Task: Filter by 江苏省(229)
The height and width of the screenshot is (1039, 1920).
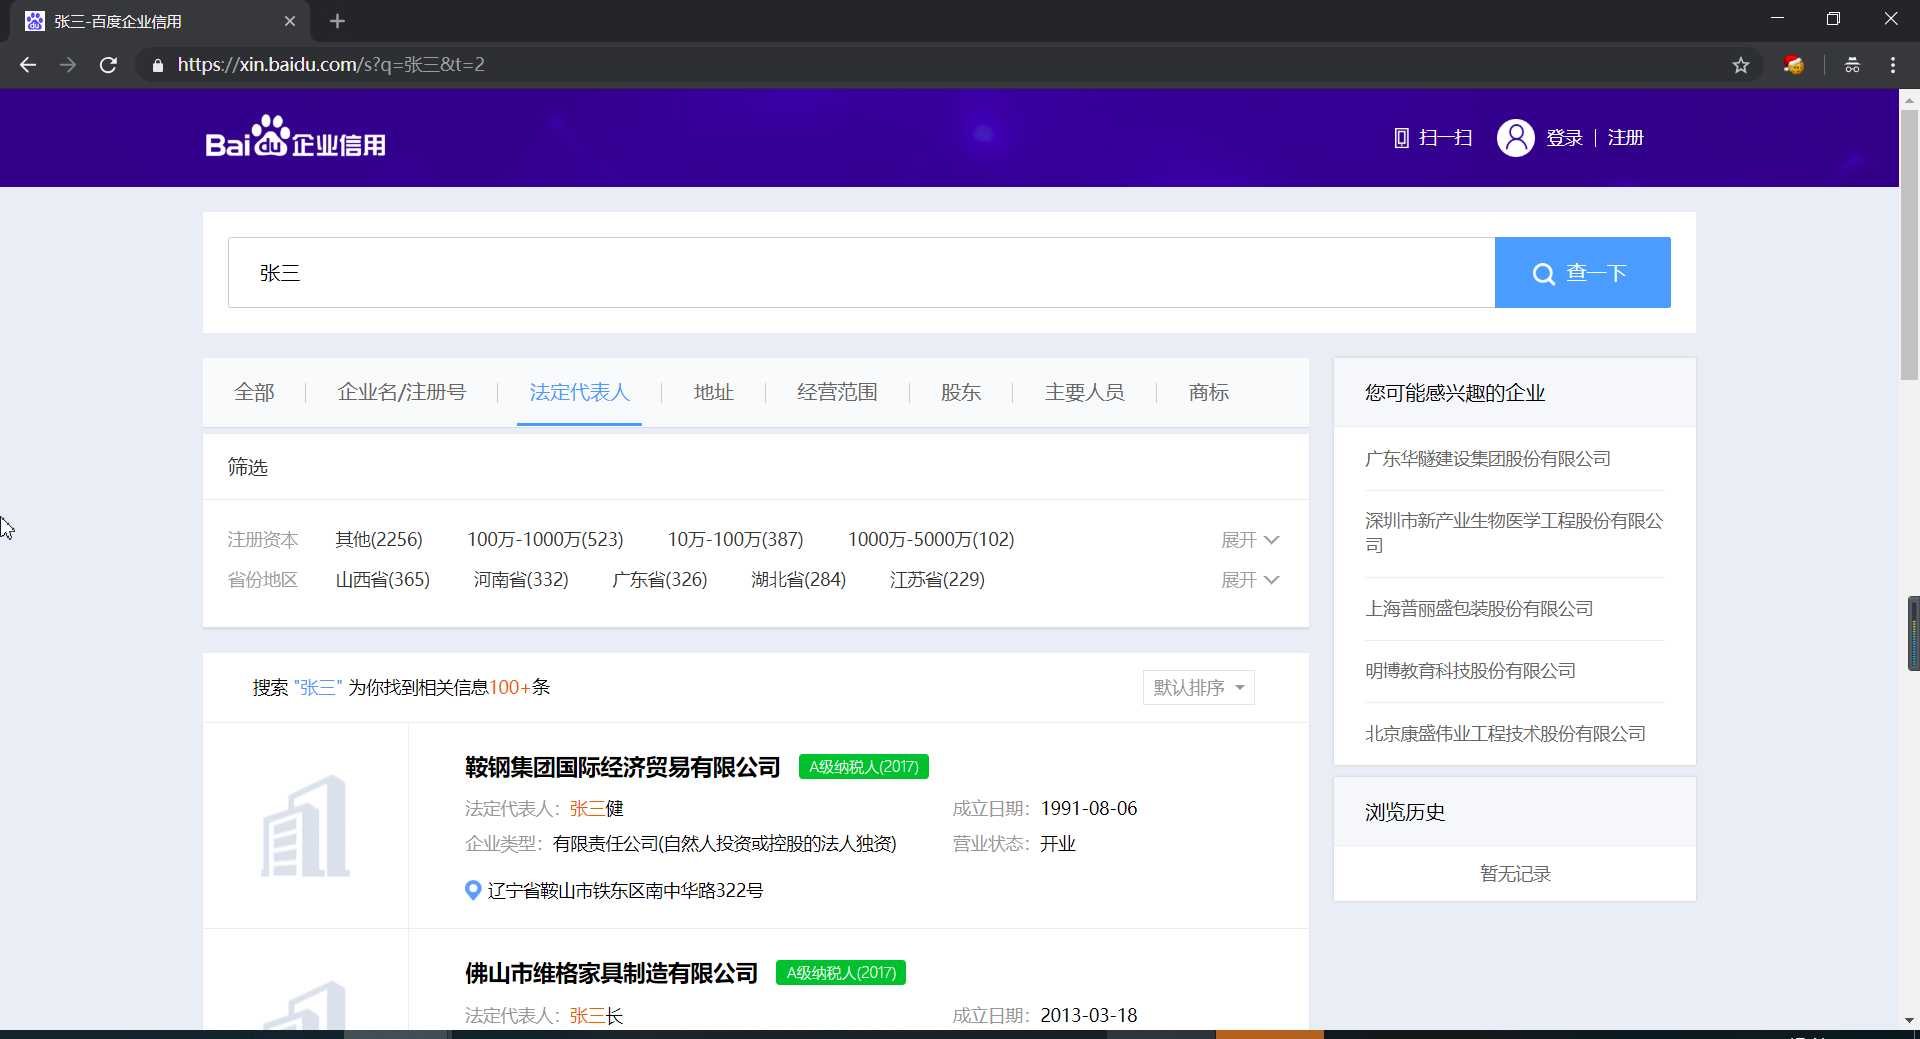Action: (x=937, y=580)
